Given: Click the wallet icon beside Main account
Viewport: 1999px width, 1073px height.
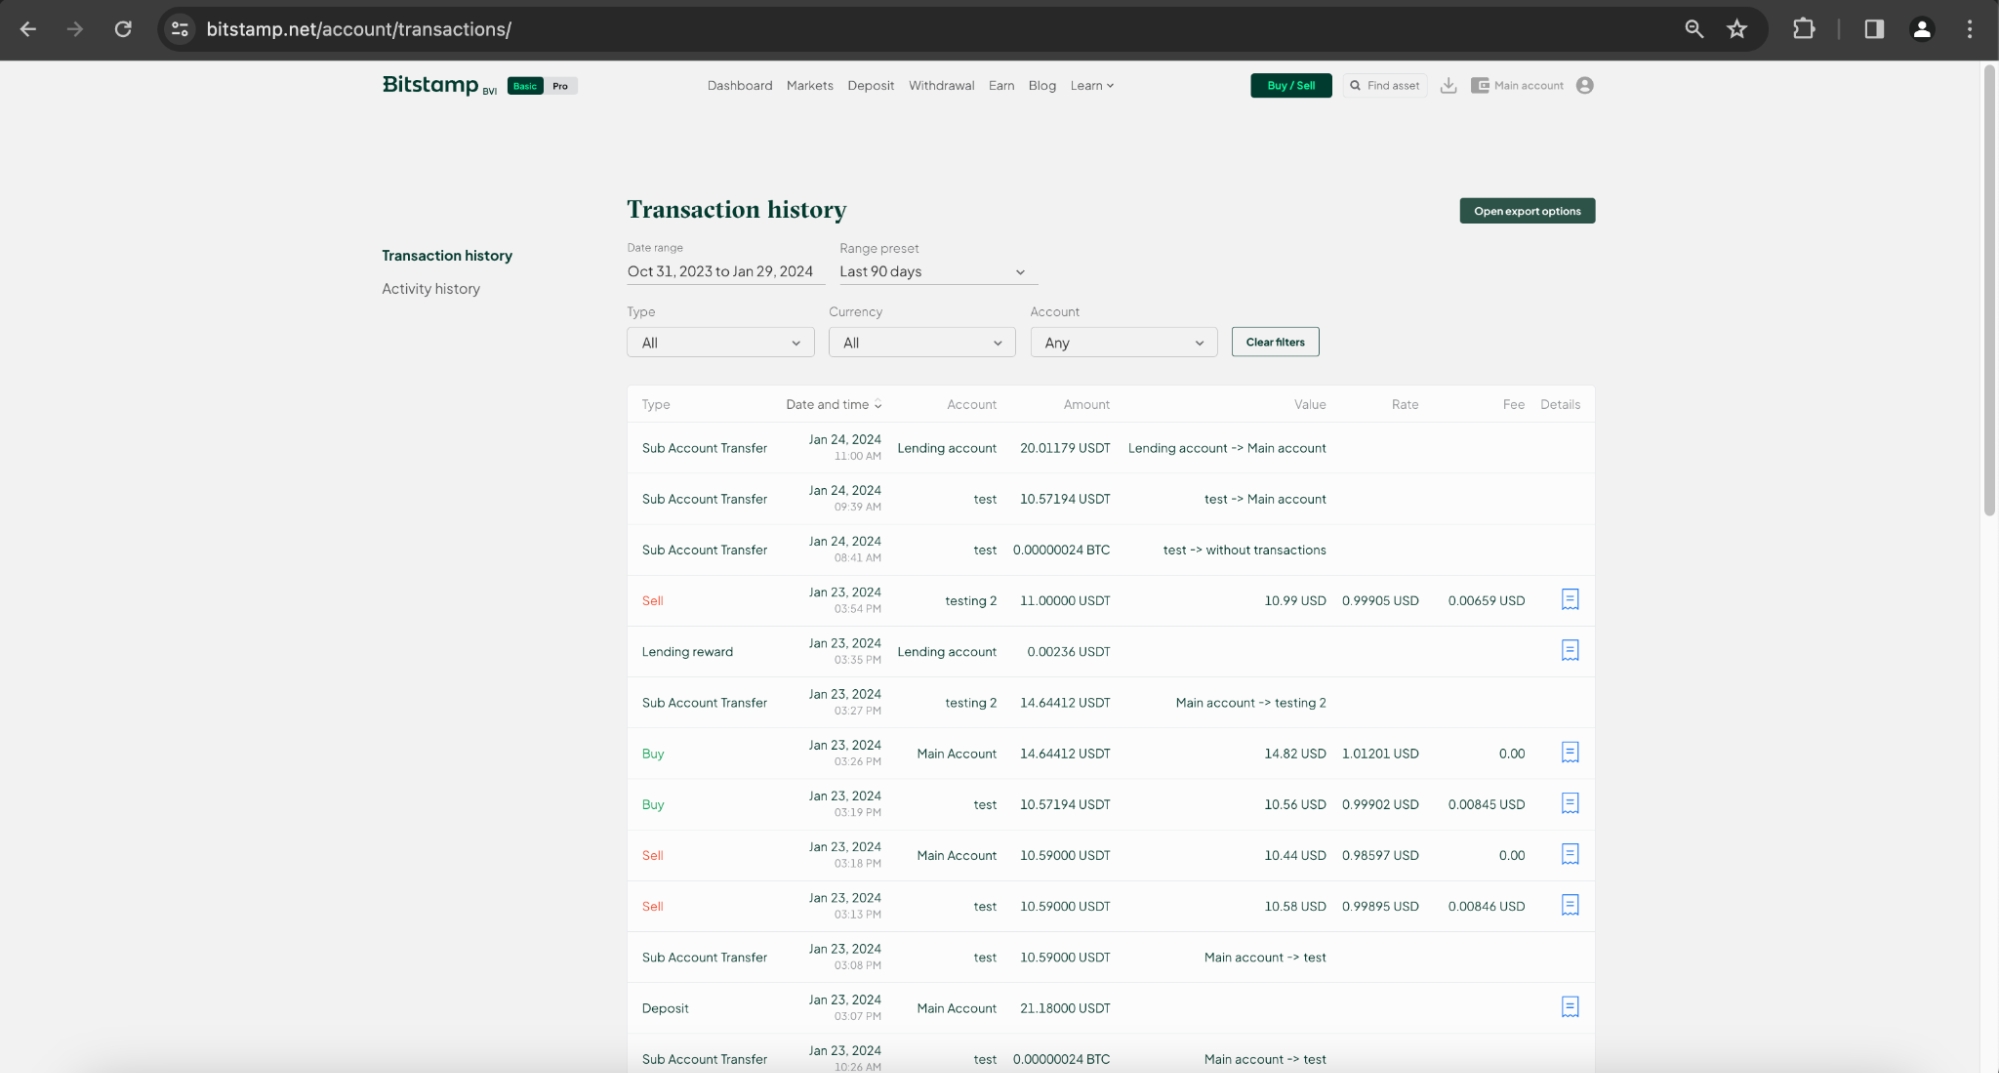Looking at the screenshot, I should click(x=1480, y=85).
